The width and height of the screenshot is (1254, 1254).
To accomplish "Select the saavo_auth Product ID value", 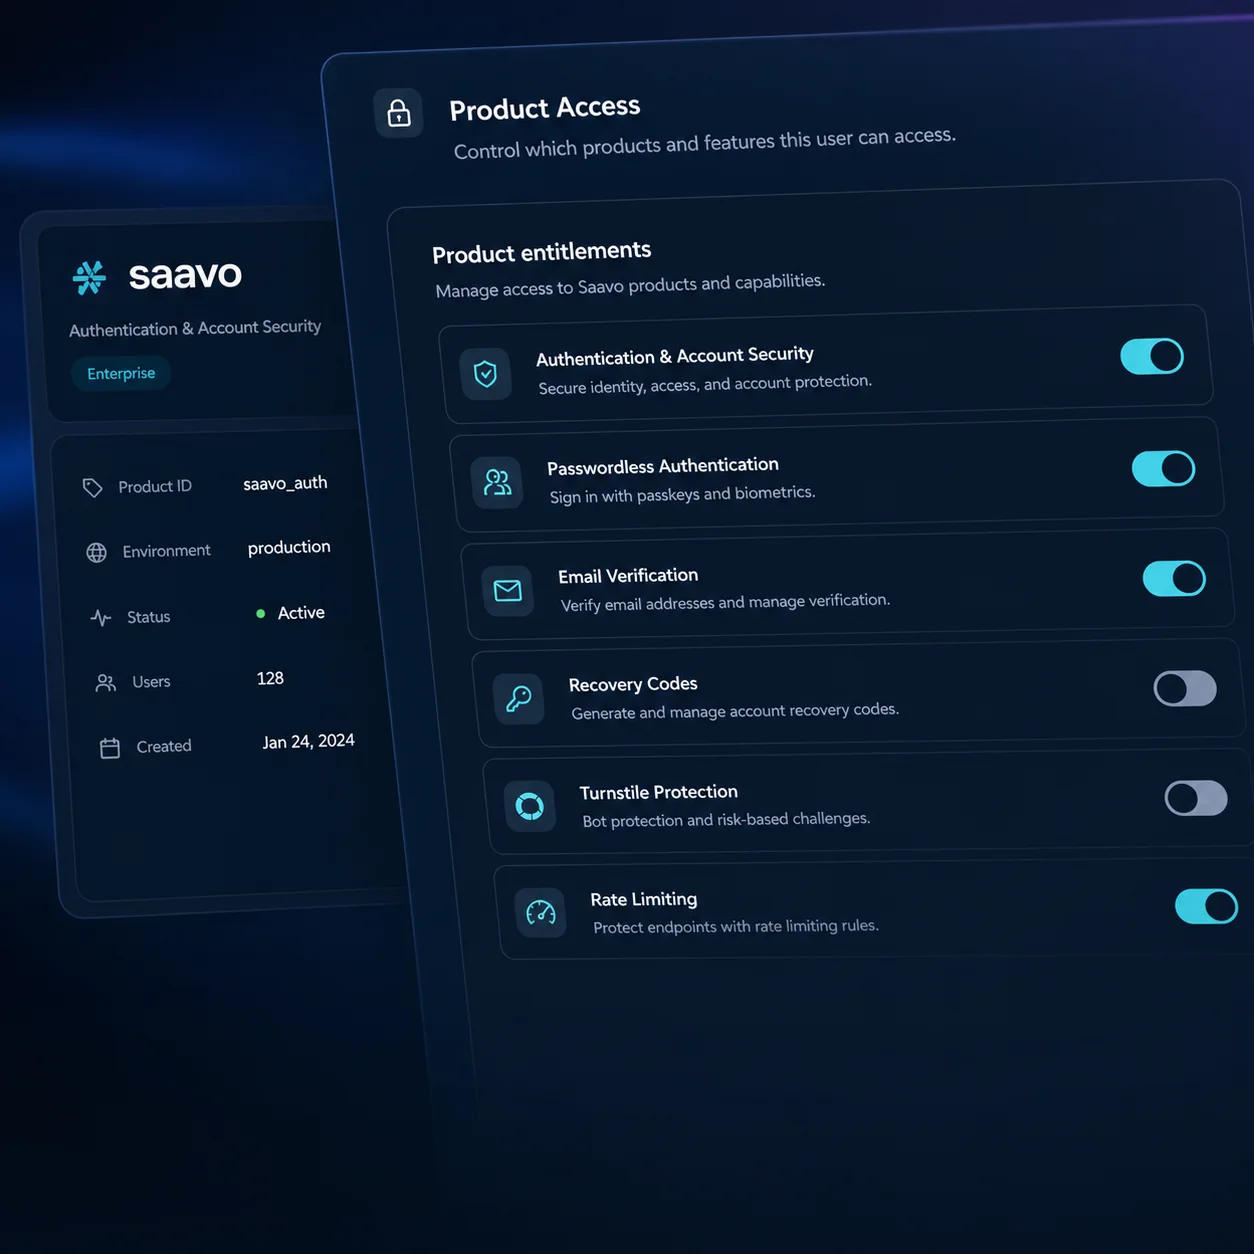I will coord(285,483).
